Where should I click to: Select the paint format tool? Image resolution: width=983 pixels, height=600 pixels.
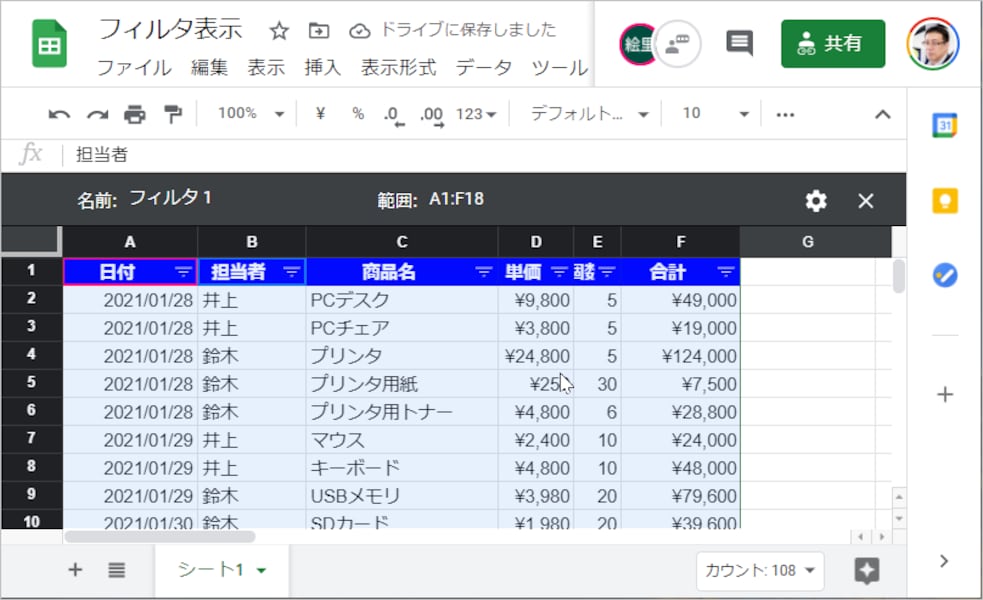[172, 114]
